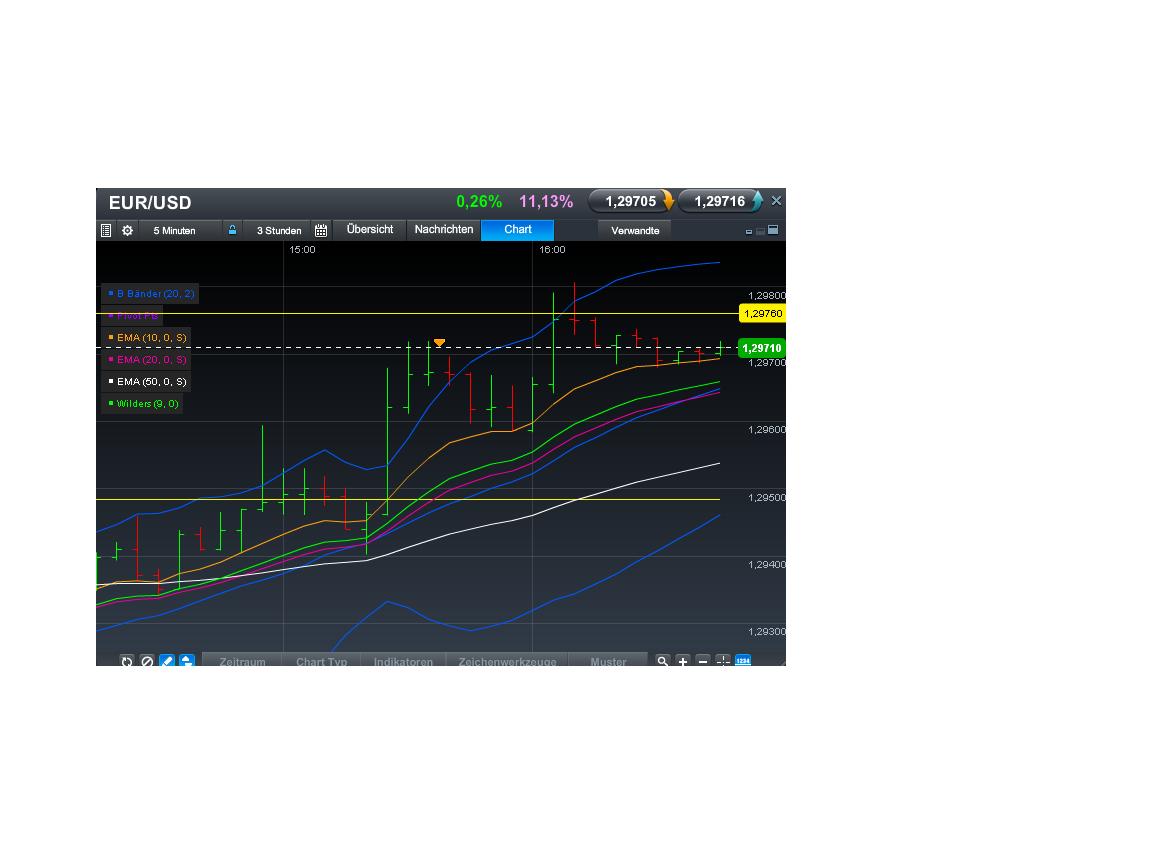The width and height of the screenshot is (1152, 864).
Task: Close the EUR/USD chart panel
Action: pos(776,201)
